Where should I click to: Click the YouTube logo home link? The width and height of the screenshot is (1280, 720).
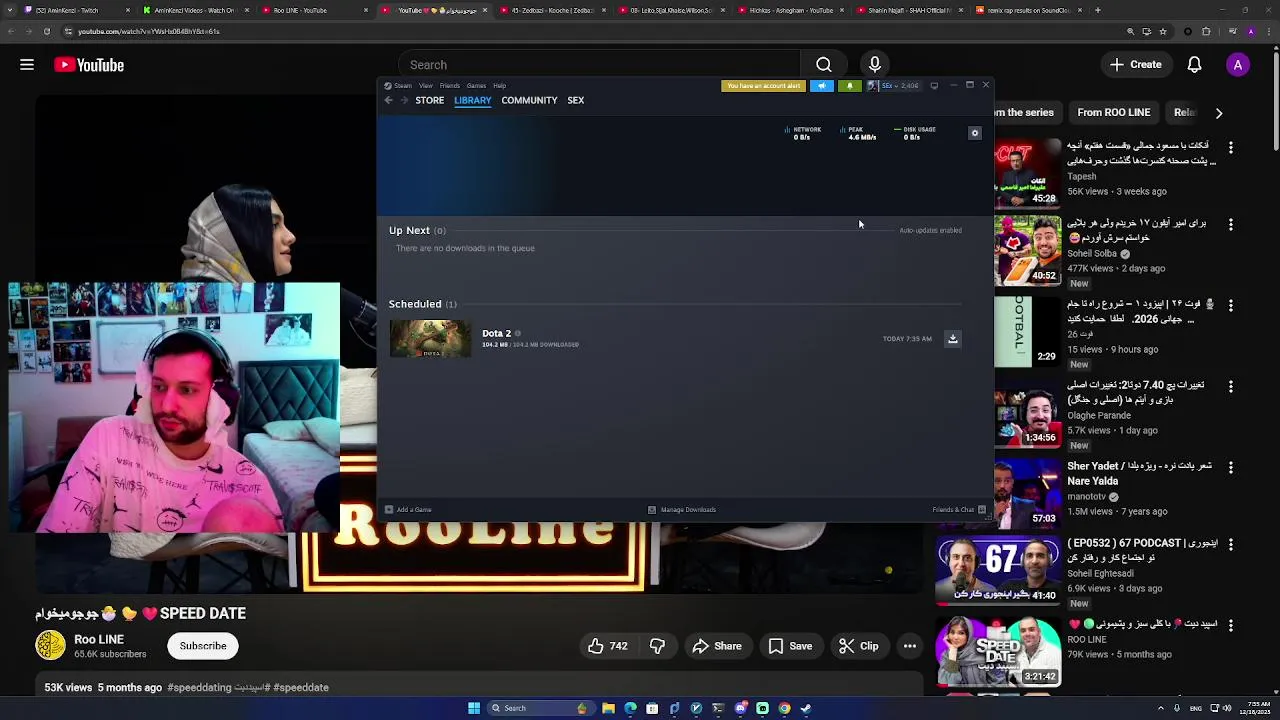click(x=89, y=65)
